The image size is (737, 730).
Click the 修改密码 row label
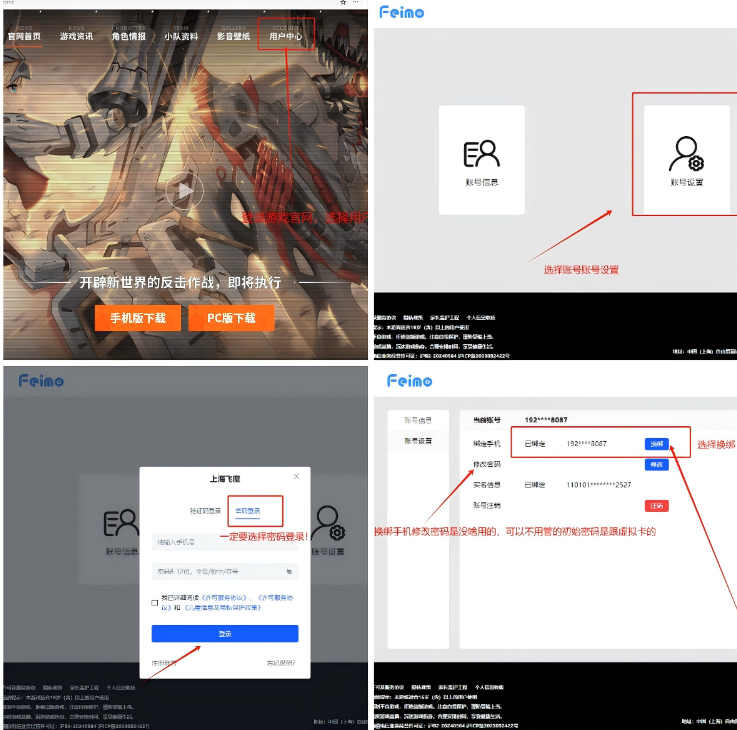[x=486, y=464]
